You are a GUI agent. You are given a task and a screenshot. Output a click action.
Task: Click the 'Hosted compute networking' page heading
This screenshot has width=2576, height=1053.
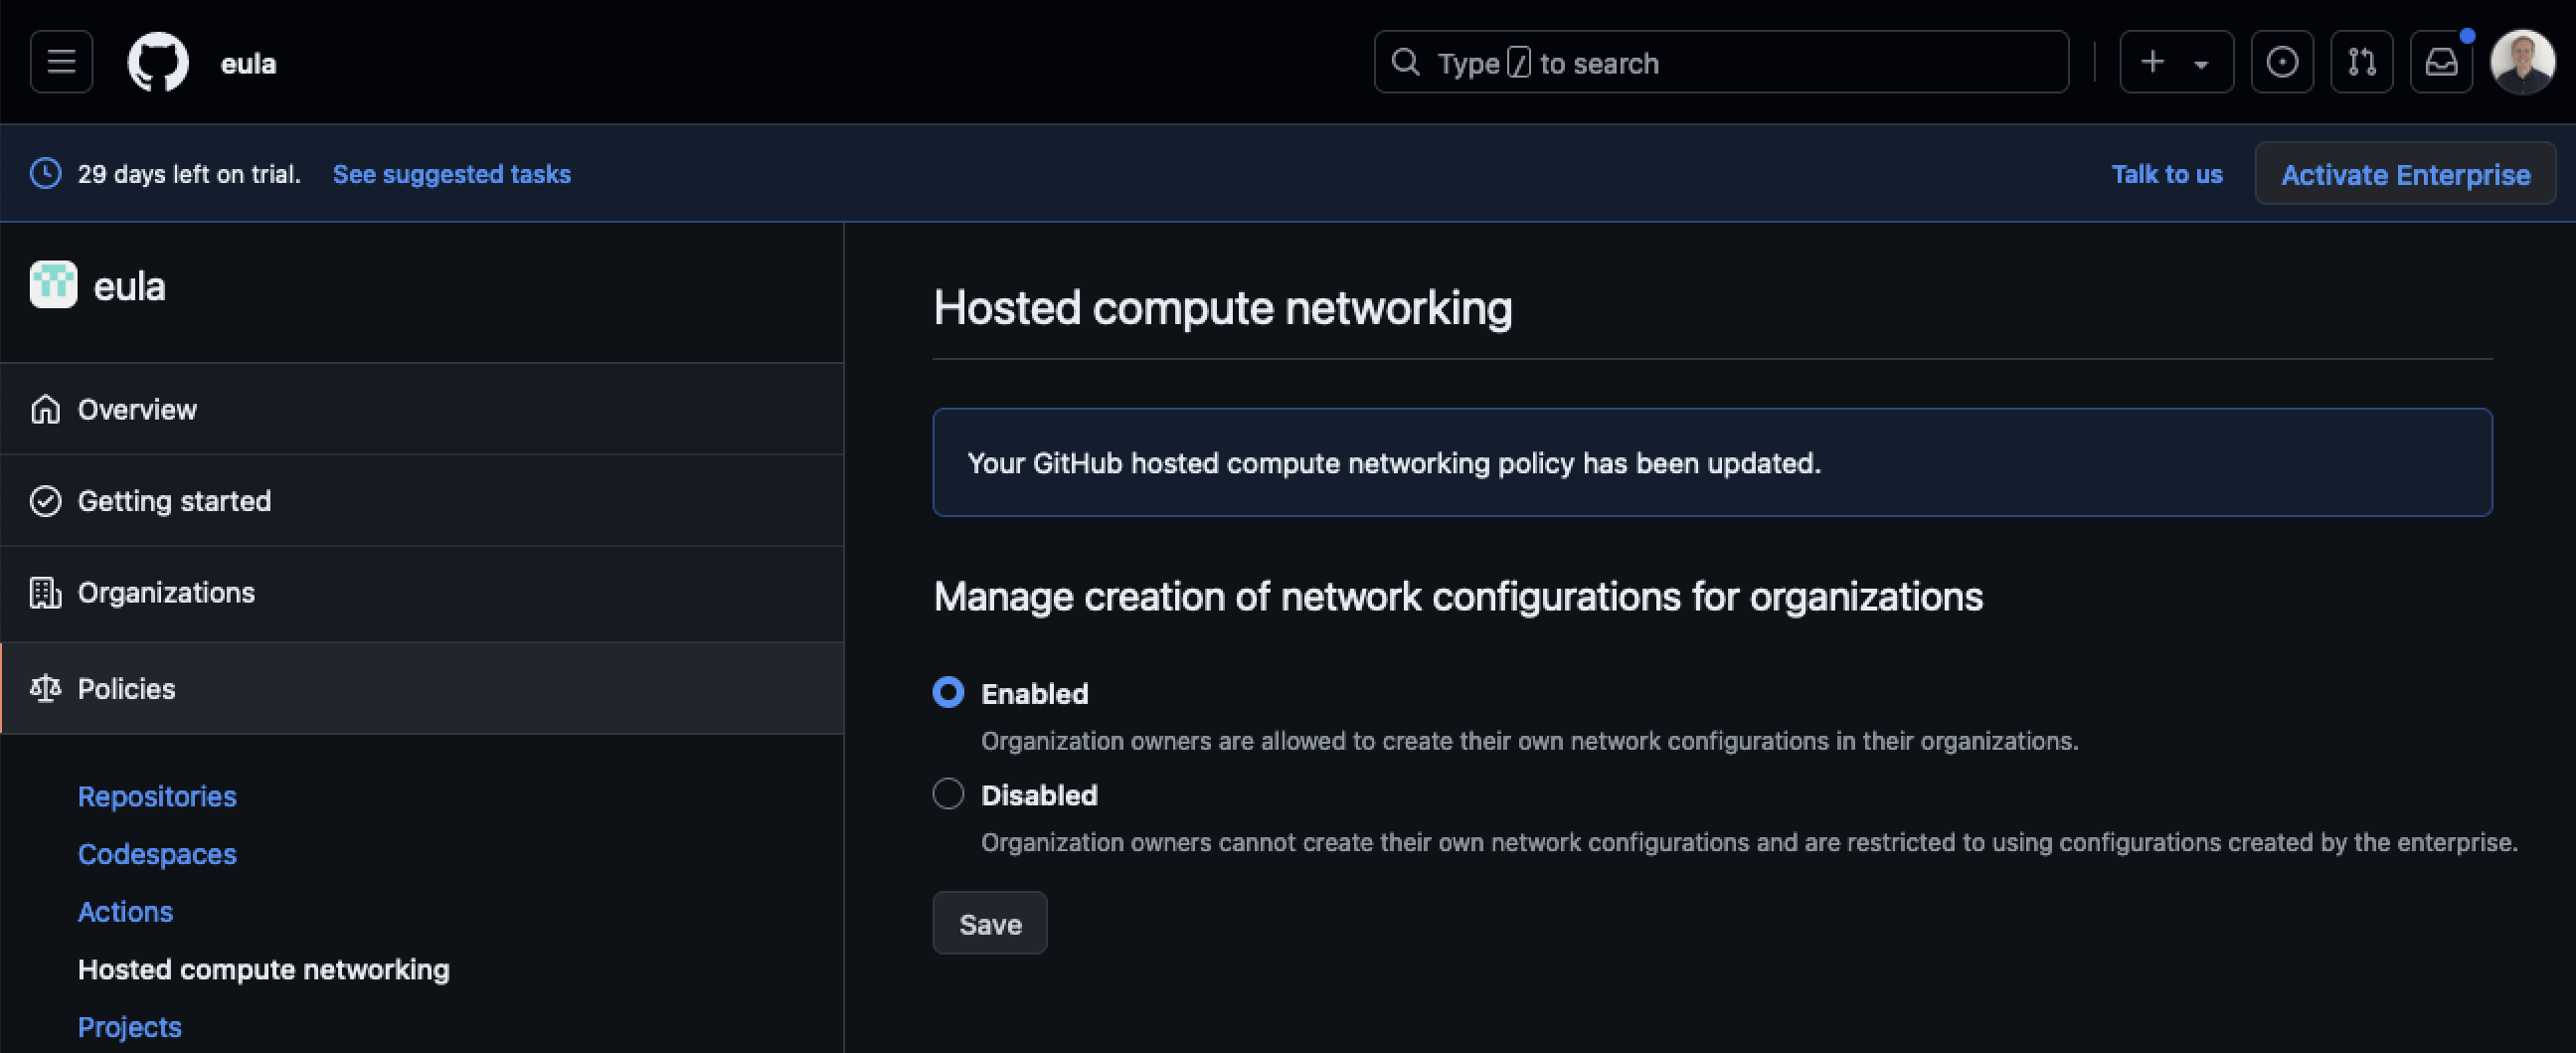coord(1222,307)
